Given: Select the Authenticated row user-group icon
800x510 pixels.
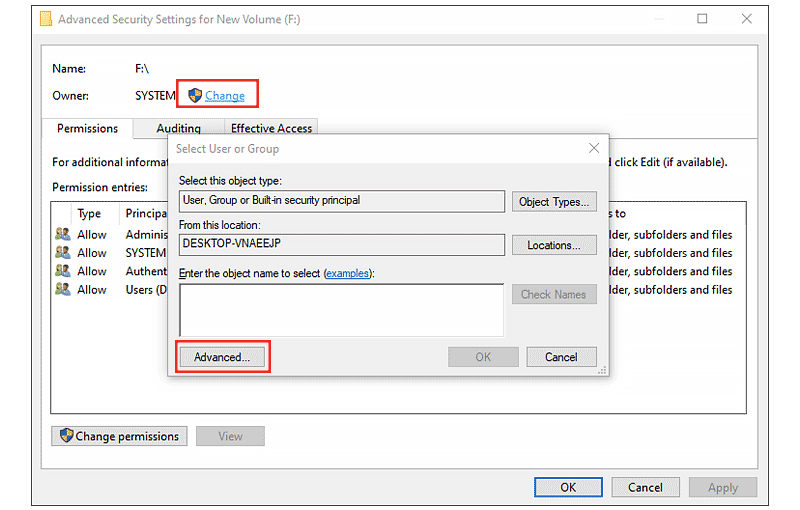Looking at the screenshot, I should pyautogui.click(x=63, y=271).
